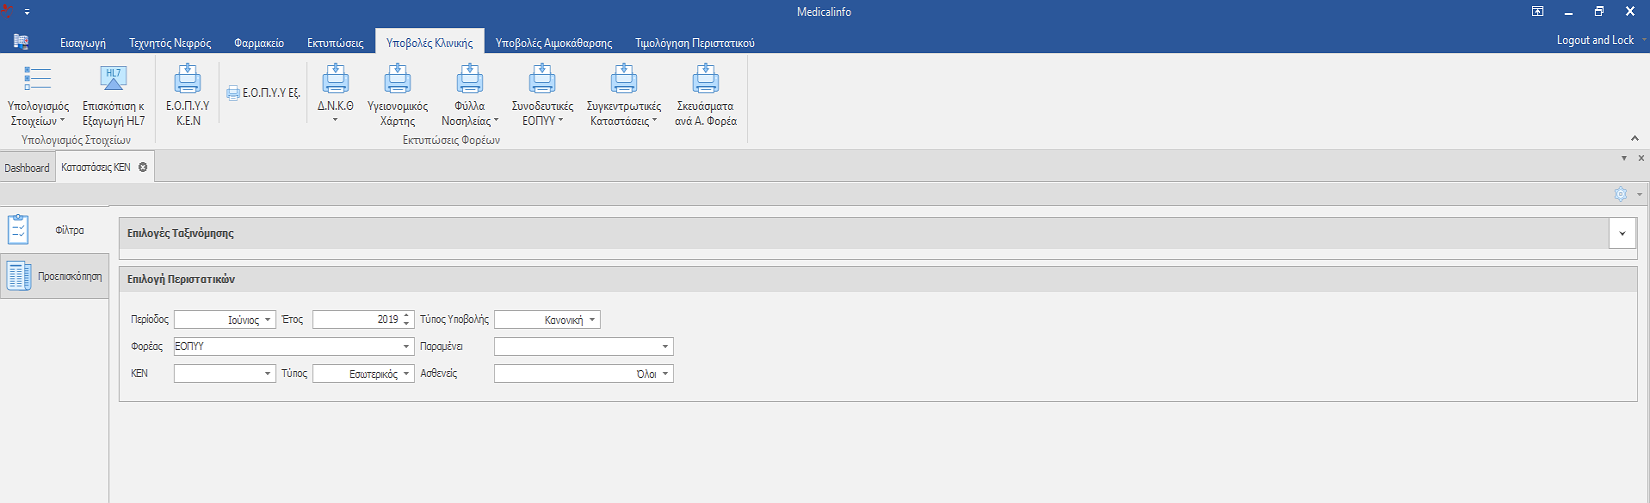Click the Υγειονομικός Χάρτης icon
This screenshot has height=503, width=1650.
tap(397, 80)
